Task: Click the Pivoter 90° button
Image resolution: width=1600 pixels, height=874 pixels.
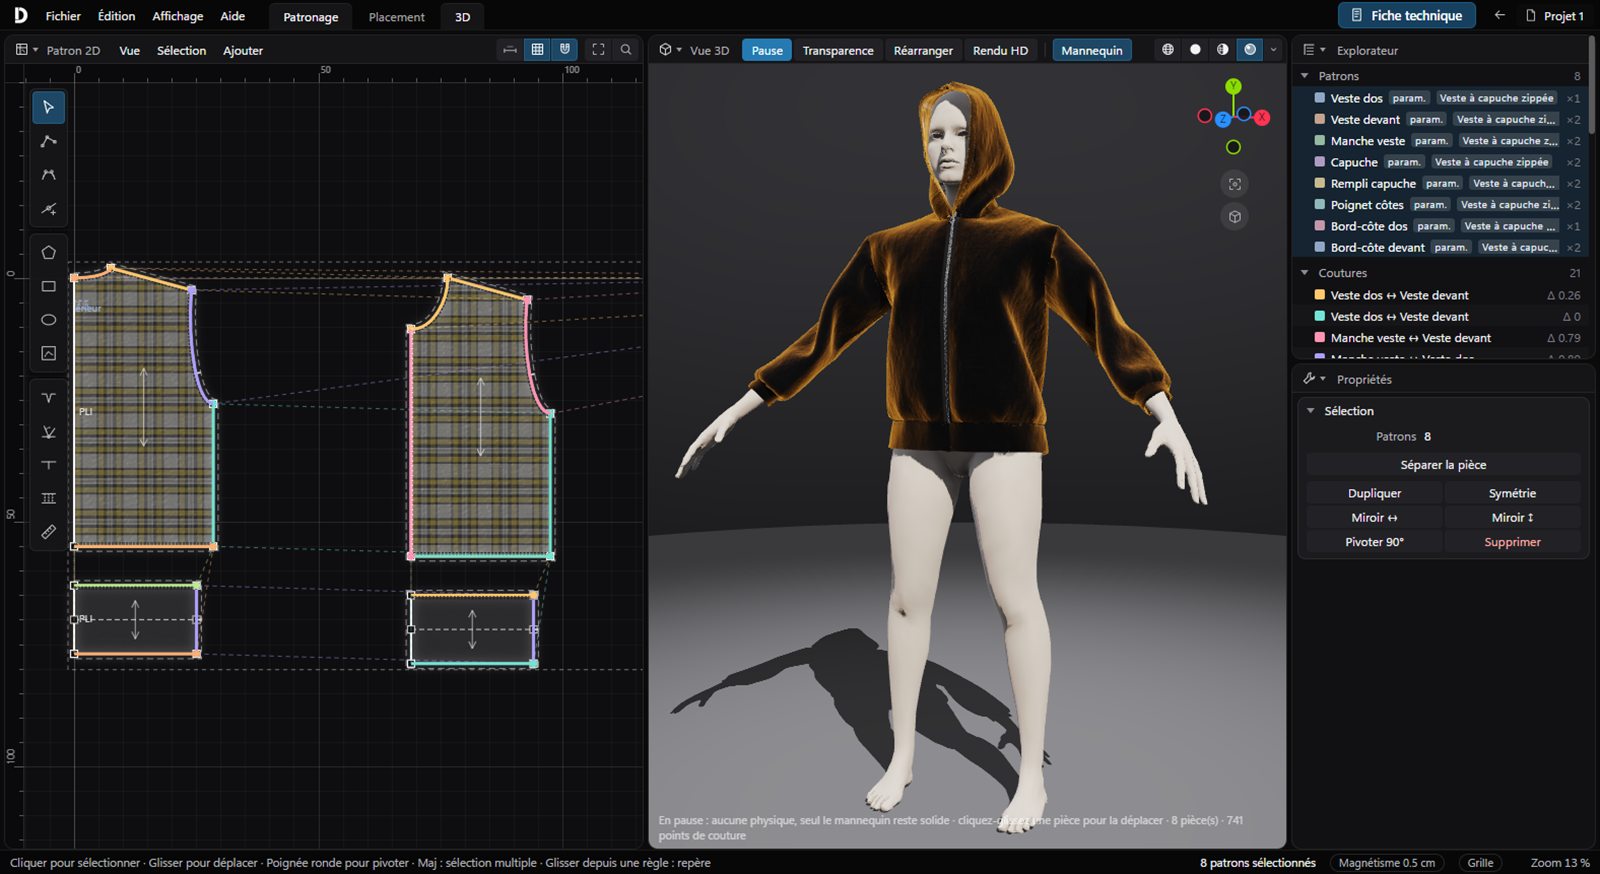Action: tap(1374, 542)
